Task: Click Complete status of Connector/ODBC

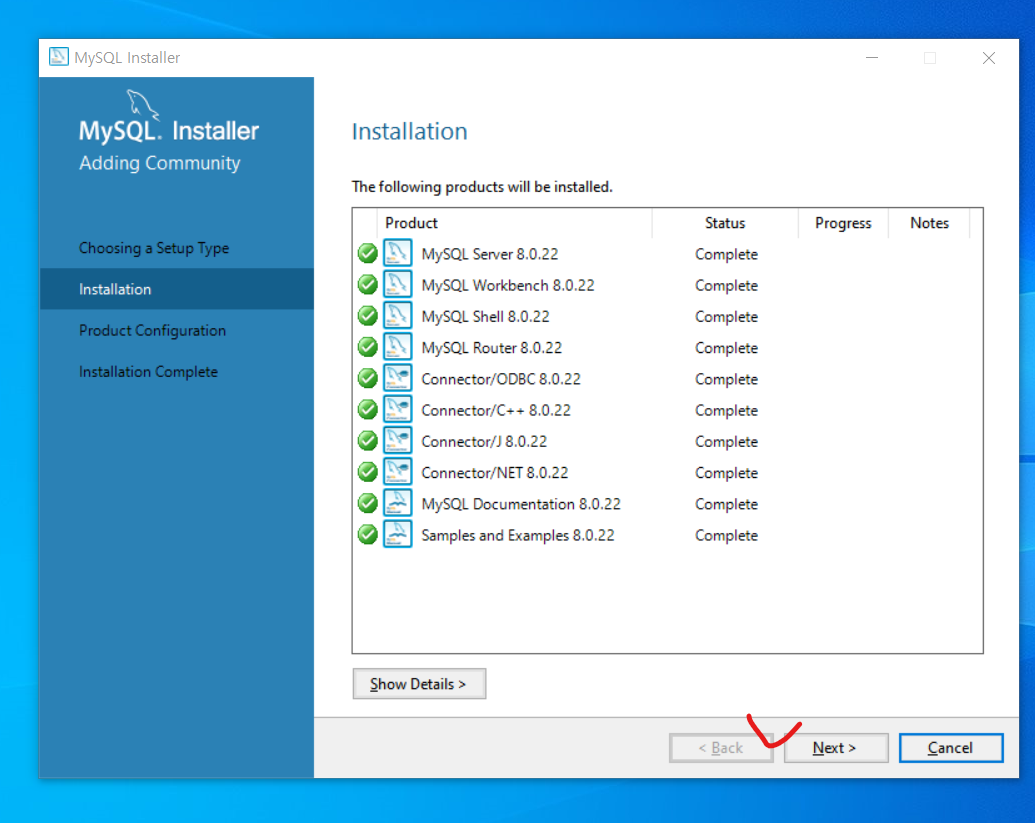Action: pyautogui.click(x=726, y=379)
